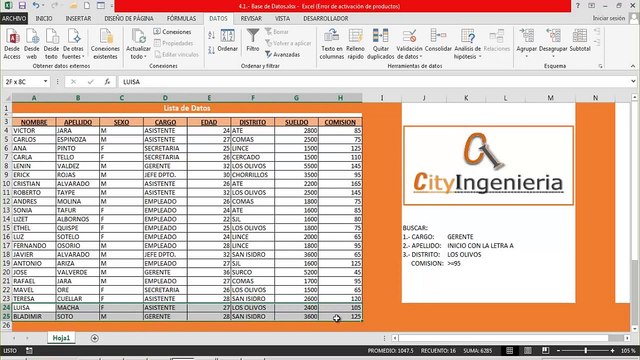Image resolution: width=640 pixels, height=360 pixels.
Task: Click the Desde Access icon
Action: [x=12, y=44]
